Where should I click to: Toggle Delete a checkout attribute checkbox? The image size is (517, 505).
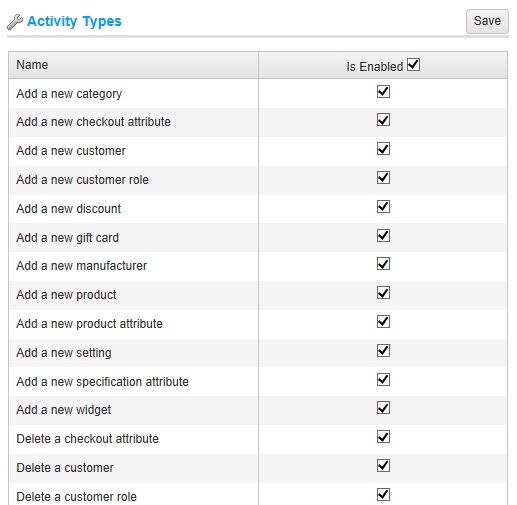(x=383, y=437)
